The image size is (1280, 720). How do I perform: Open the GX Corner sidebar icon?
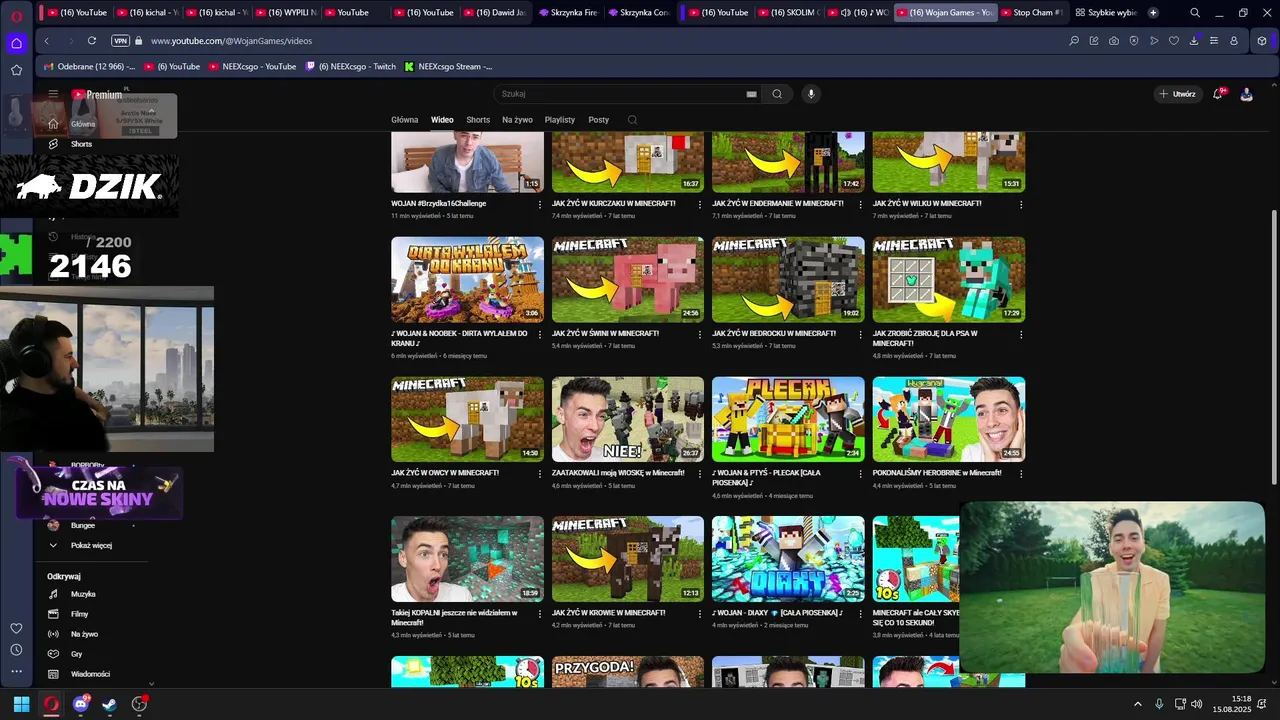pos(17,43)
